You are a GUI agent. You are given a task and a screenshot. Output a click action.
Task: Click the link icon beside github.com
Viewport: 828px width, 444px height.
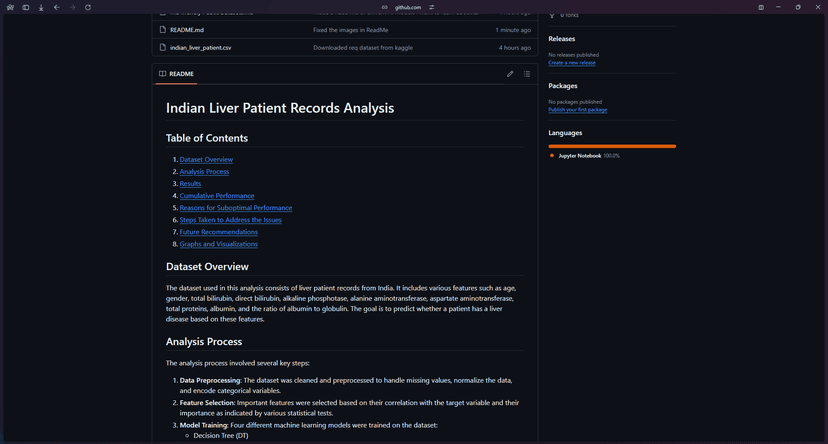pos(385,7)
